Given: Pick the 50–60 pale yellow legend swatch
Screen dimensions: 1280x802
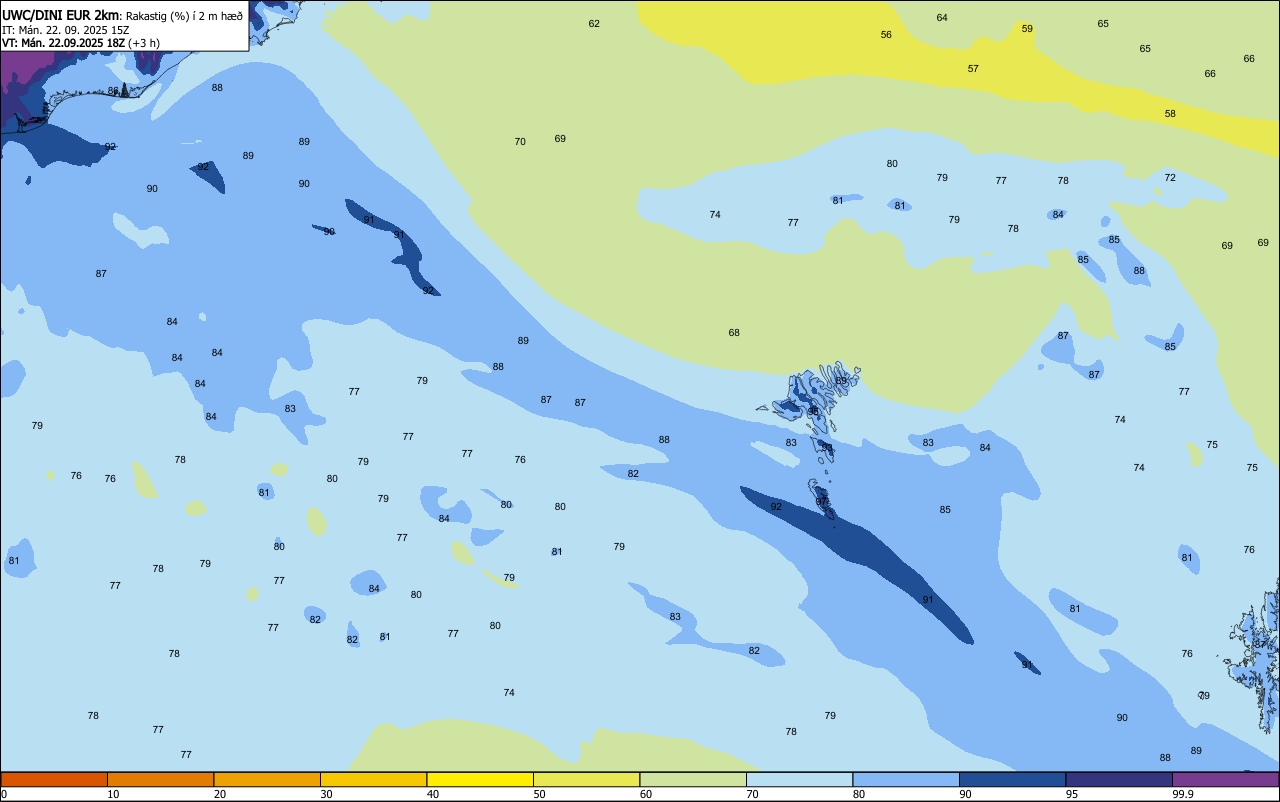Looking at the screenshot, I should click(x=586, y=779).
